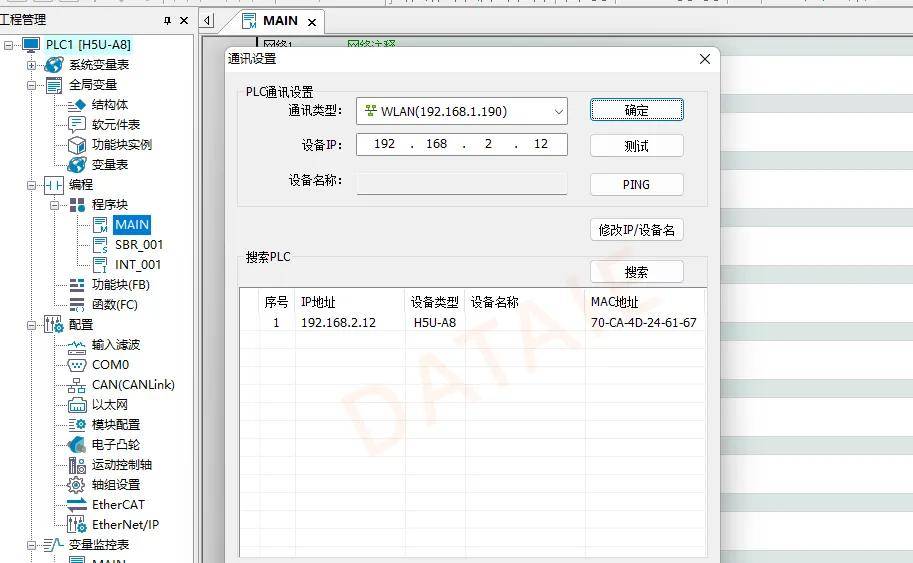Pin the 工程管理 panel

point(167,20)
